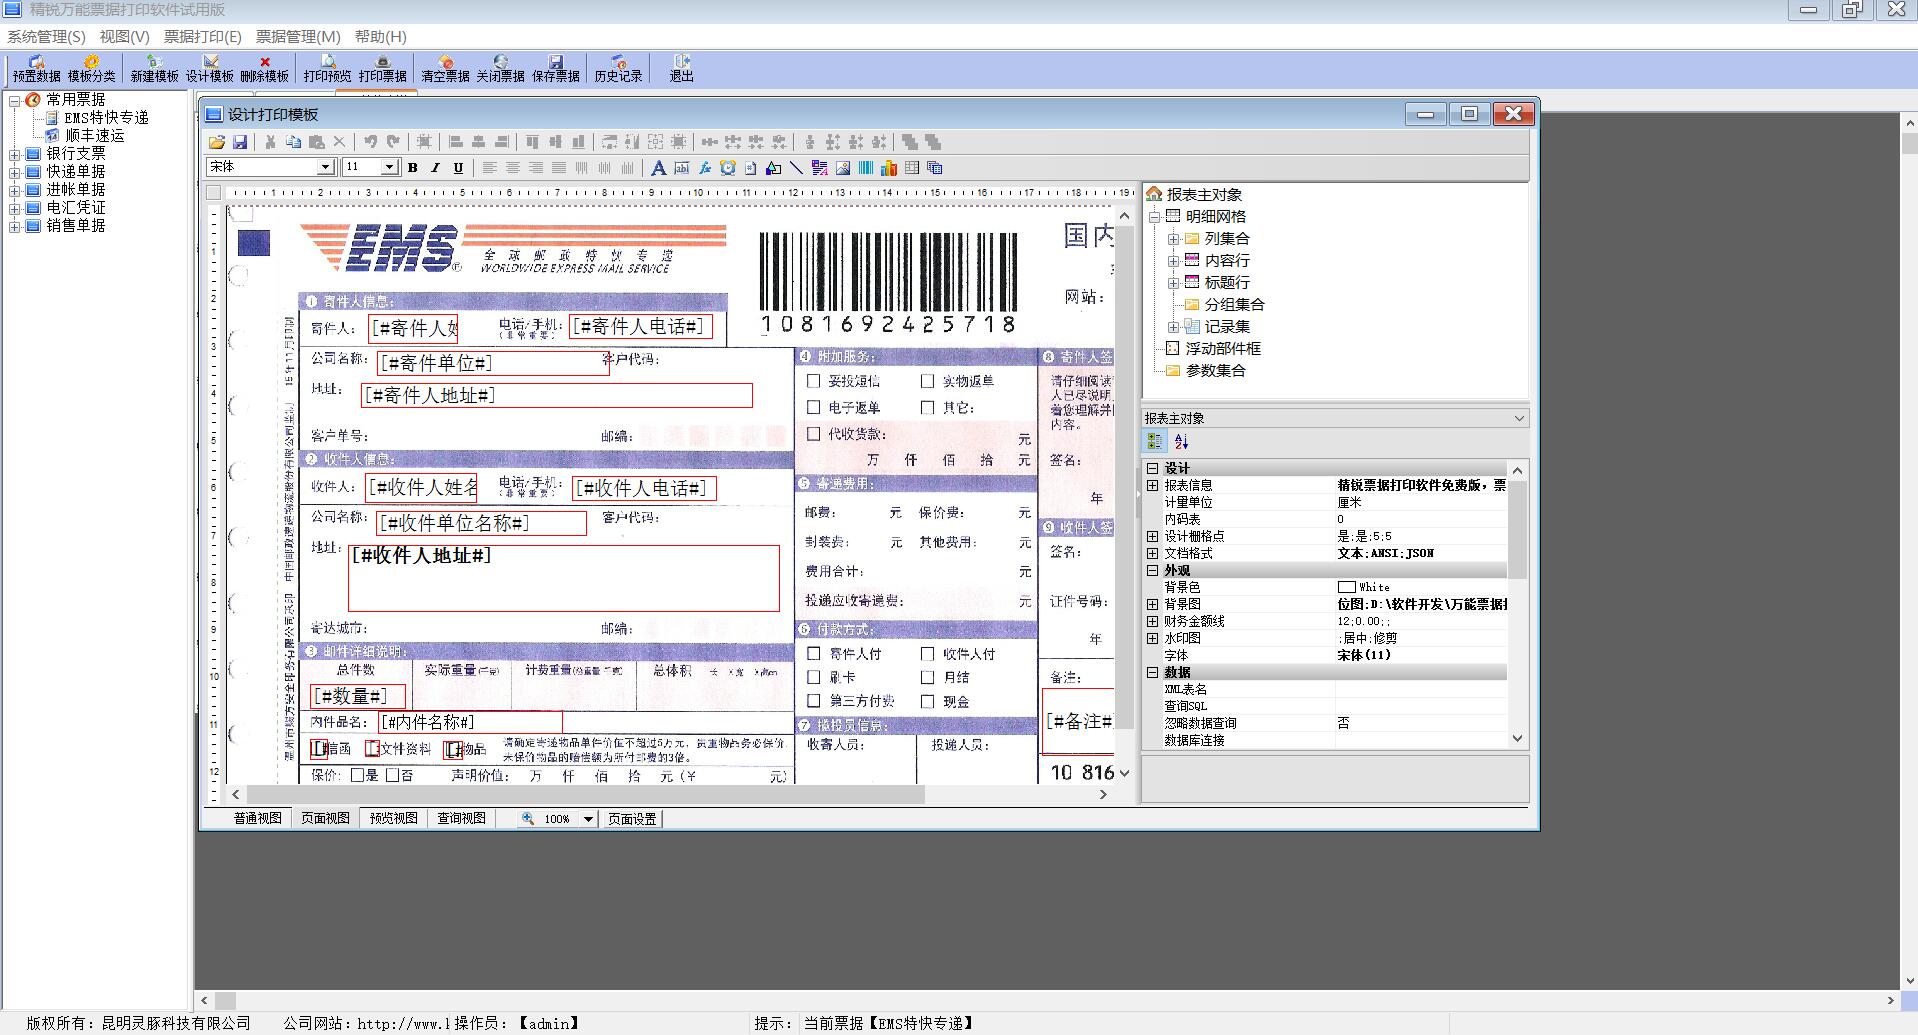This screenshot has height=1035, width=1918.
Task: Select the chart tool icon
Action: click(x=889, y=168)
